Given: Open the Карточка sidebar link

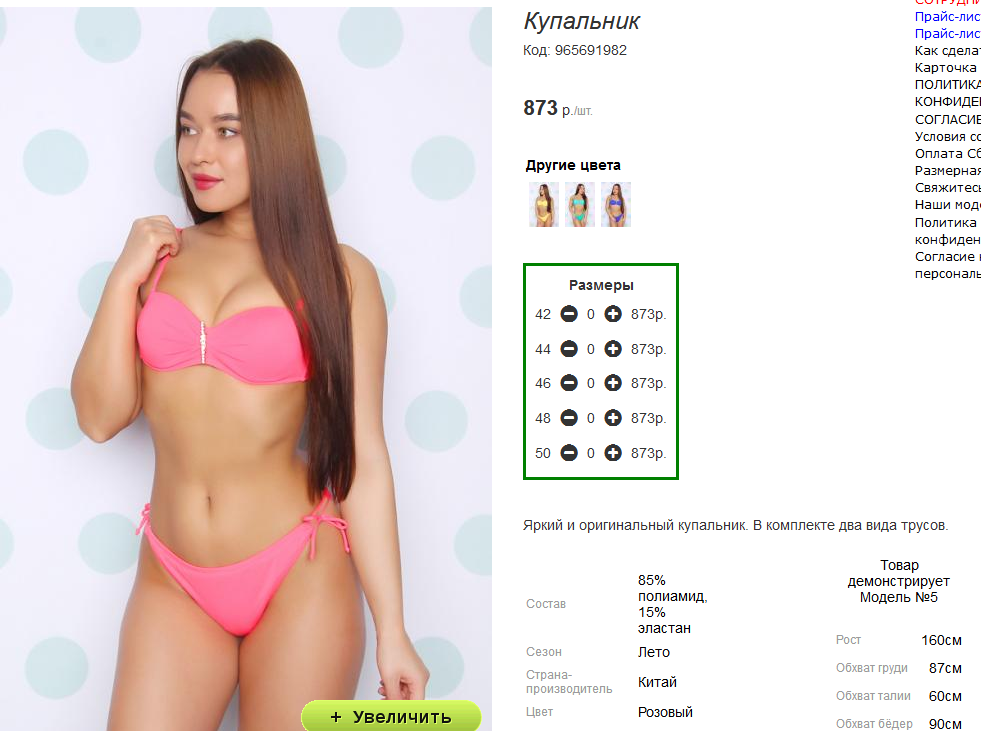Looking at the screenshot, I should pos(947,68).
